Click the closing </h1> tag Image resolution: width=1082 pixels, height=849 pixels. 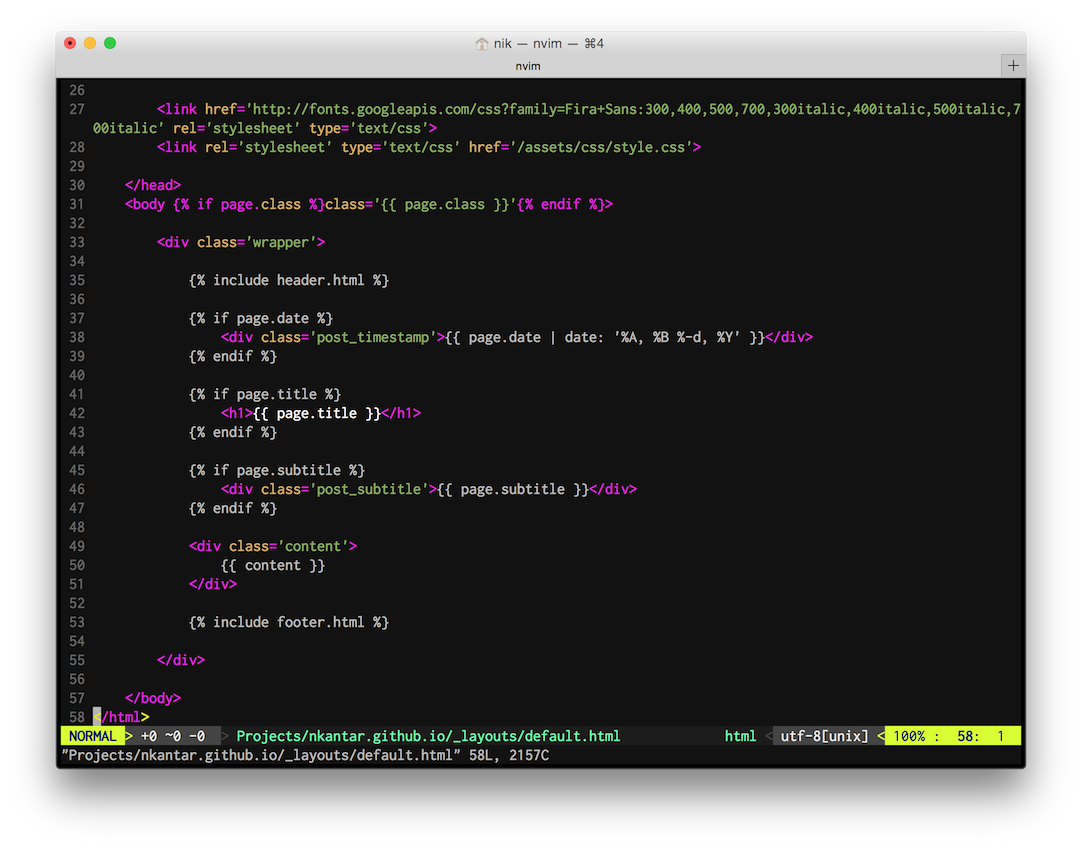[401, 413]
